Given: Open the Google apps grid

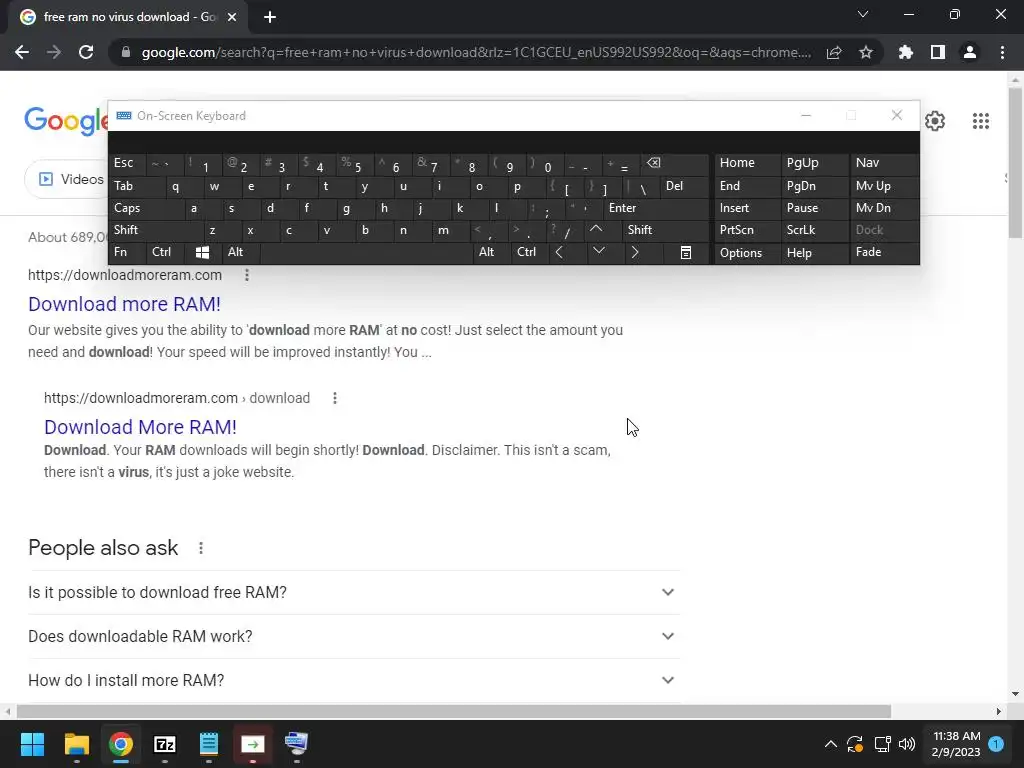Looking at the screenshot, I should click(980, 121).
